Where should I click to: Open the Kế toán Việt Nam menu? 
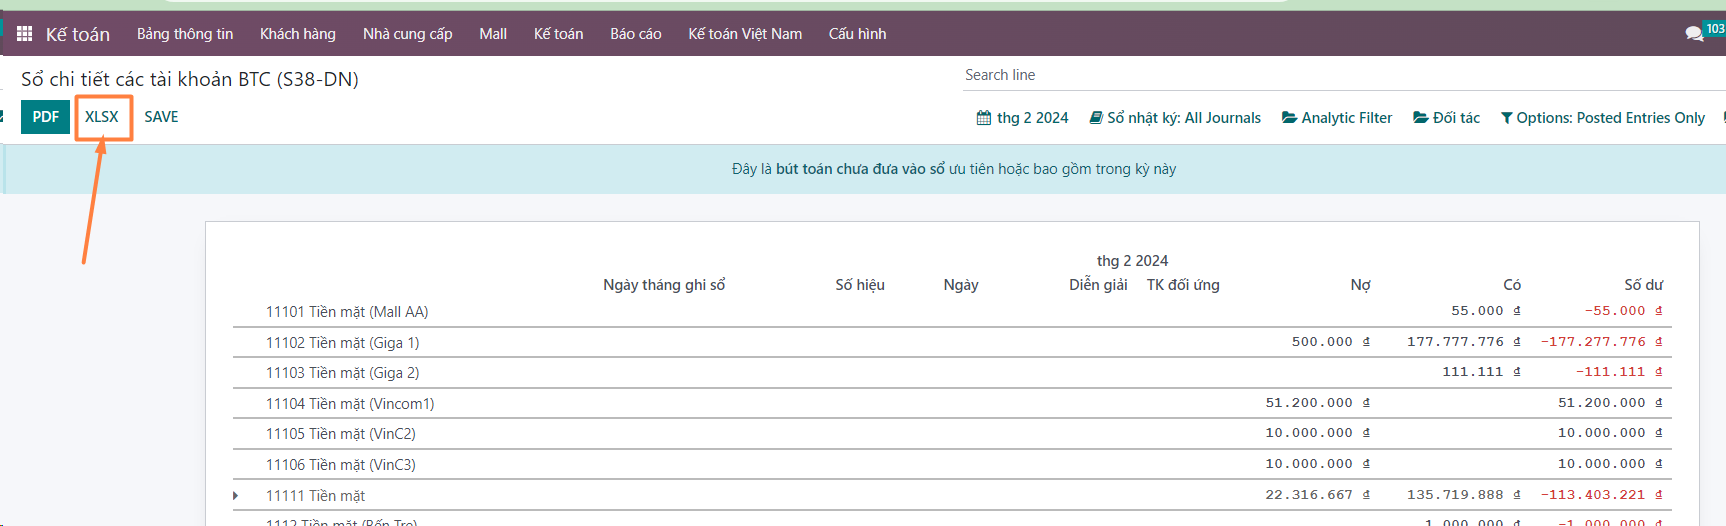point(745,34)
